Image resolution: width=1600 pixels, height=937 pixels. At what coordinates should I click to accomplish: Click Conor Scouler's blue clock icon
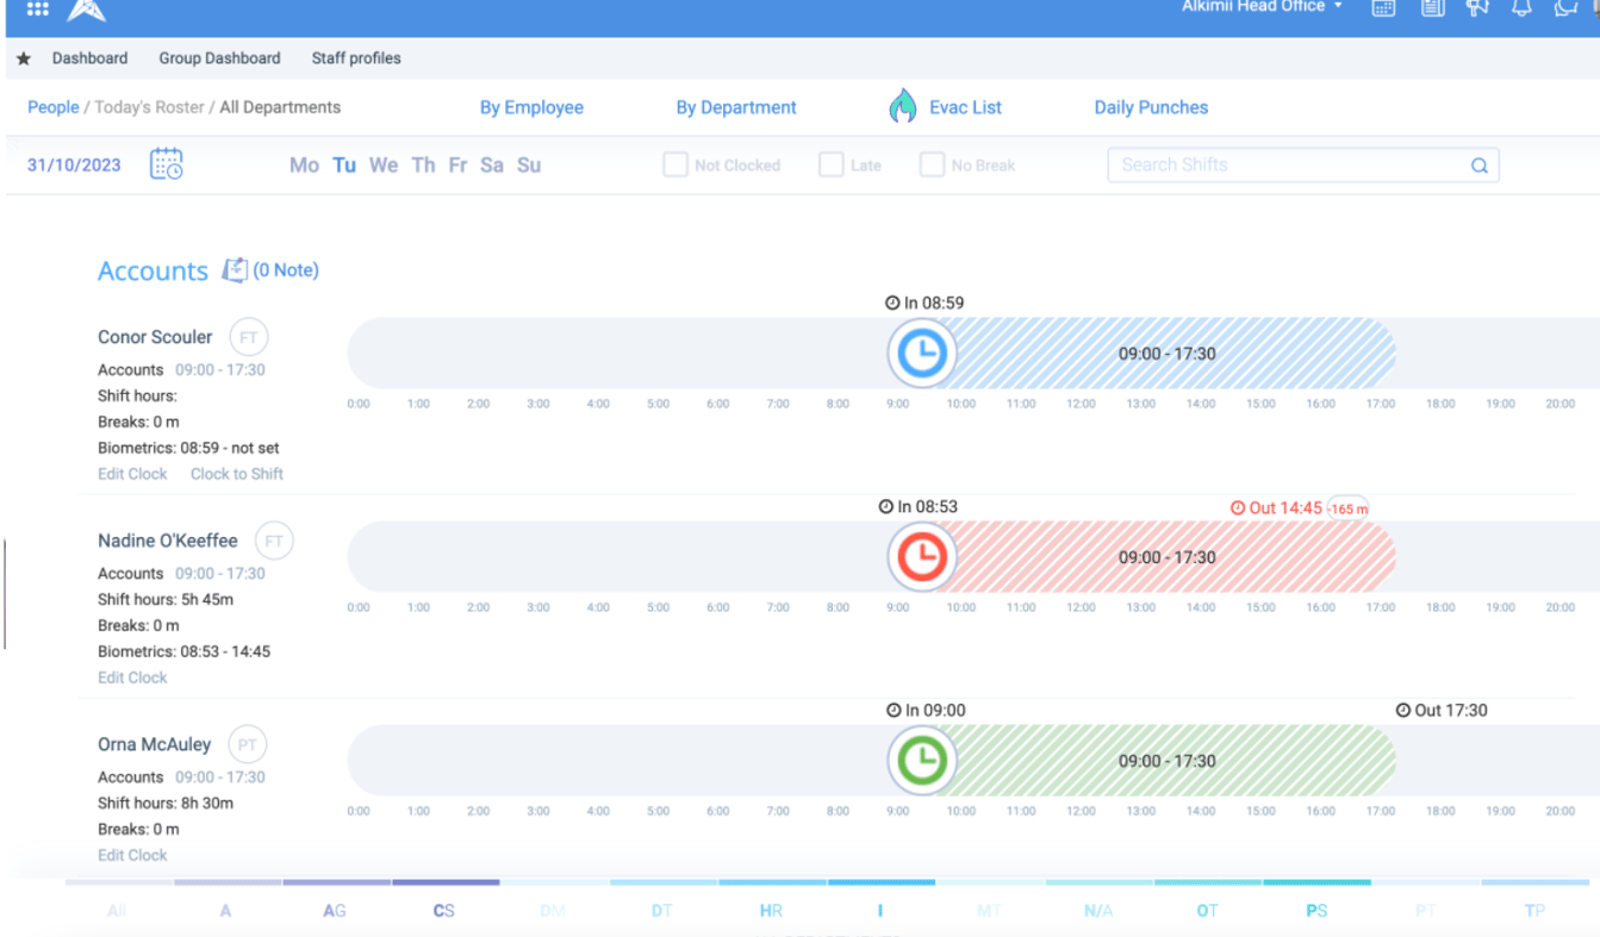point(921,353)
